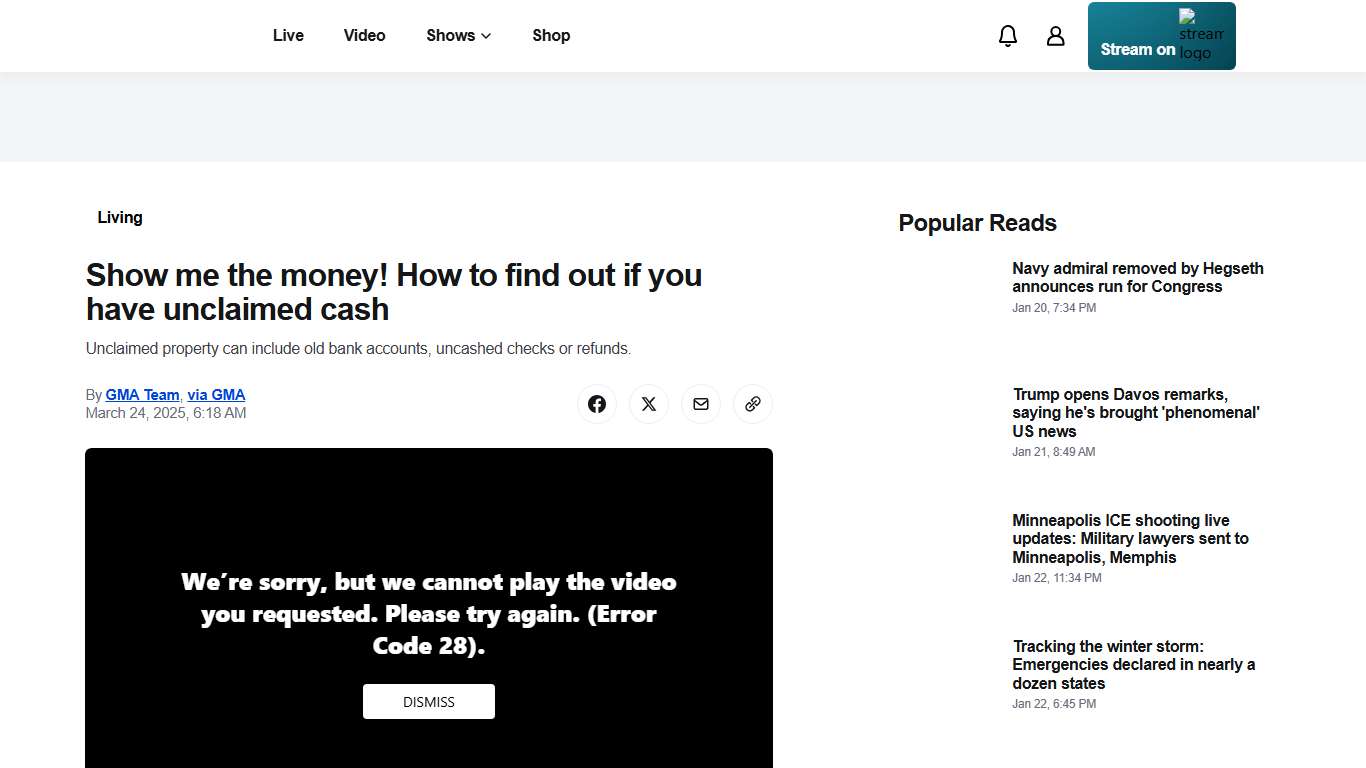Open Trump opens Davos remarks article
The width and height of the screenshot is (1366, 768).
click(x=1135, y=412)
